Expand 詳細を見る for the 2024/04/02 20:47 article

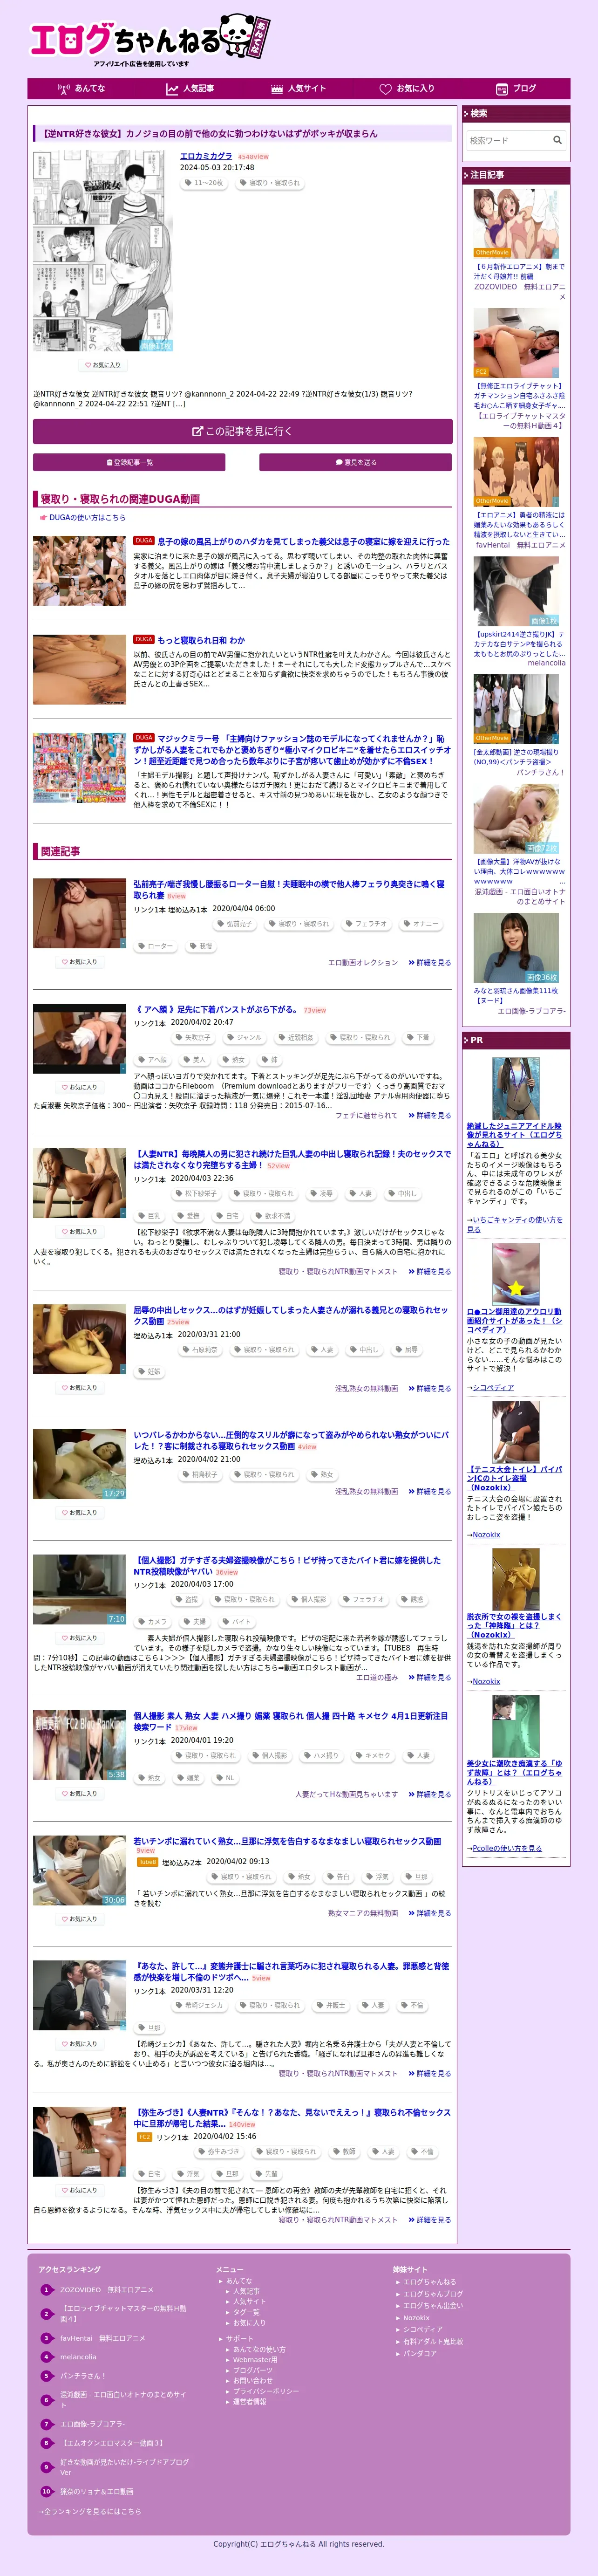(430, 1116)
